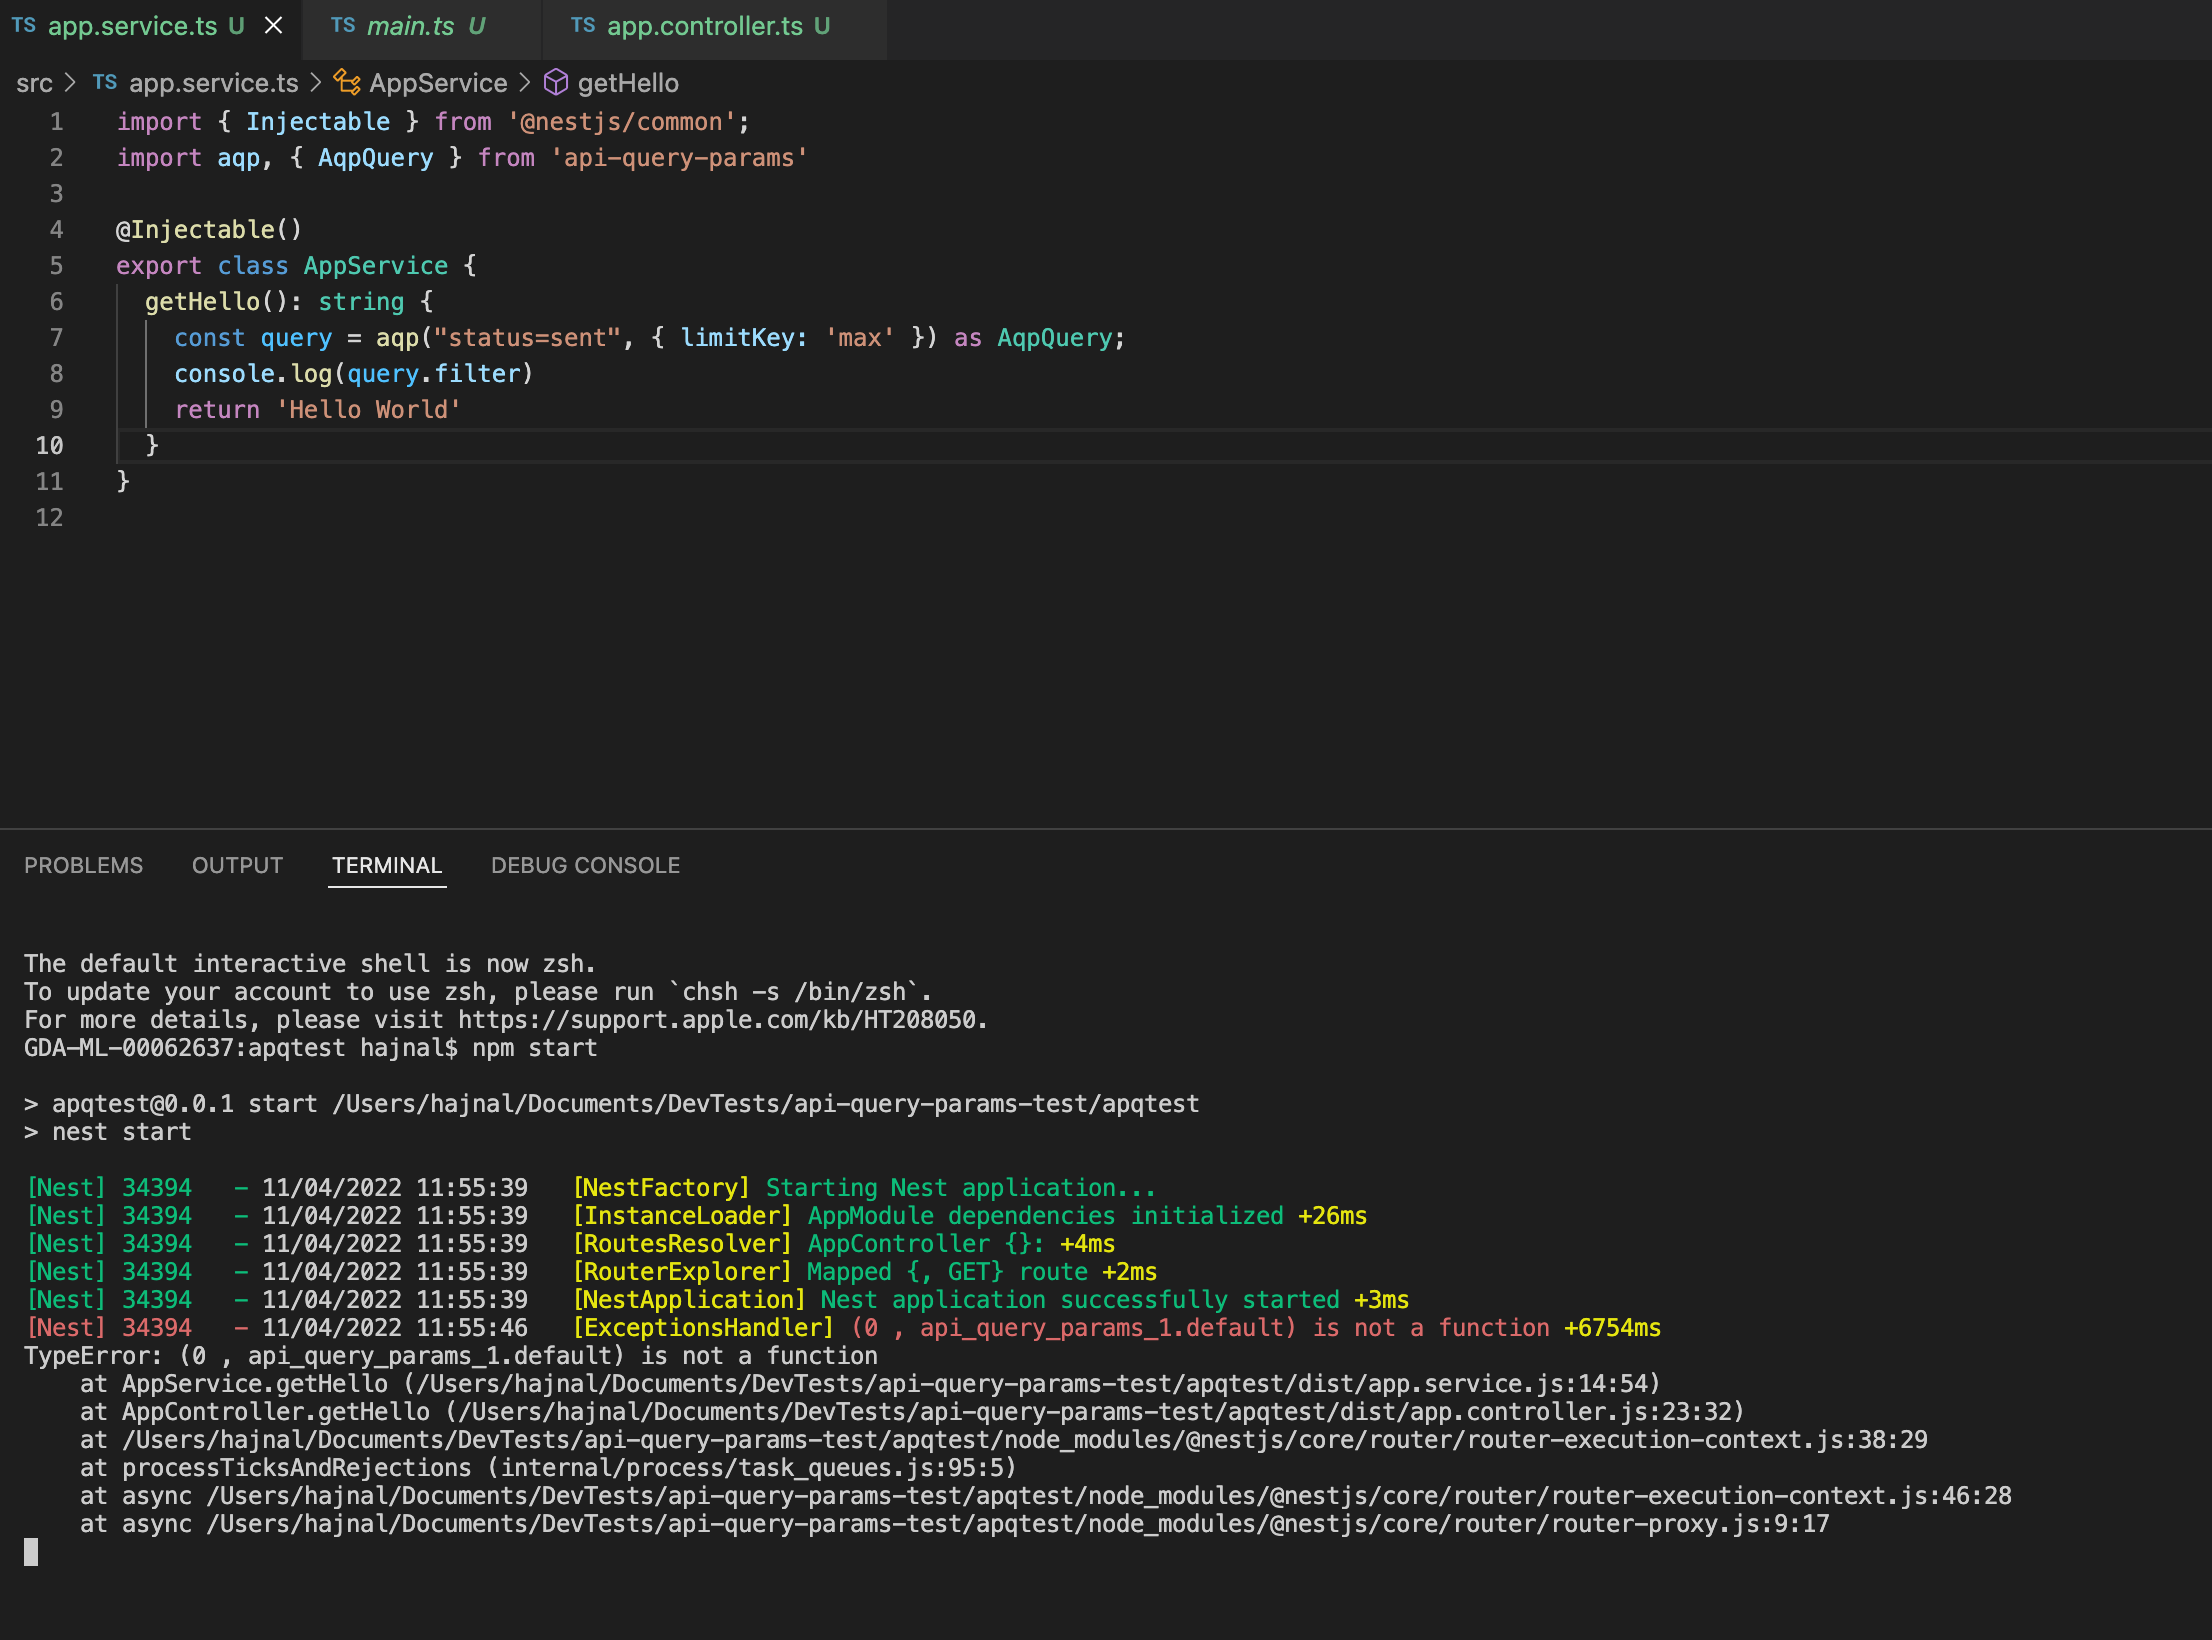The width and height of the screenshot is (2212, 1640).
Task: Click TS icon on app.service.ts tab
Action: (x=24, y=26)
